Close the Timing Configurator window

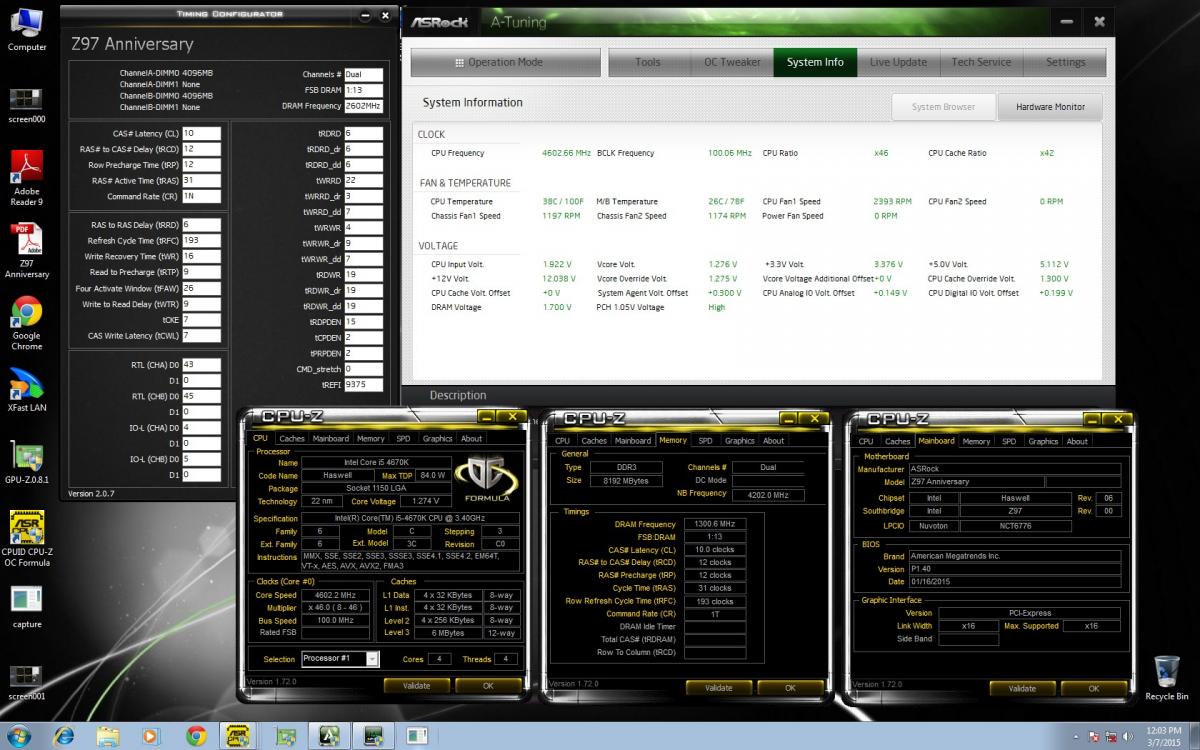coord(386,13)
